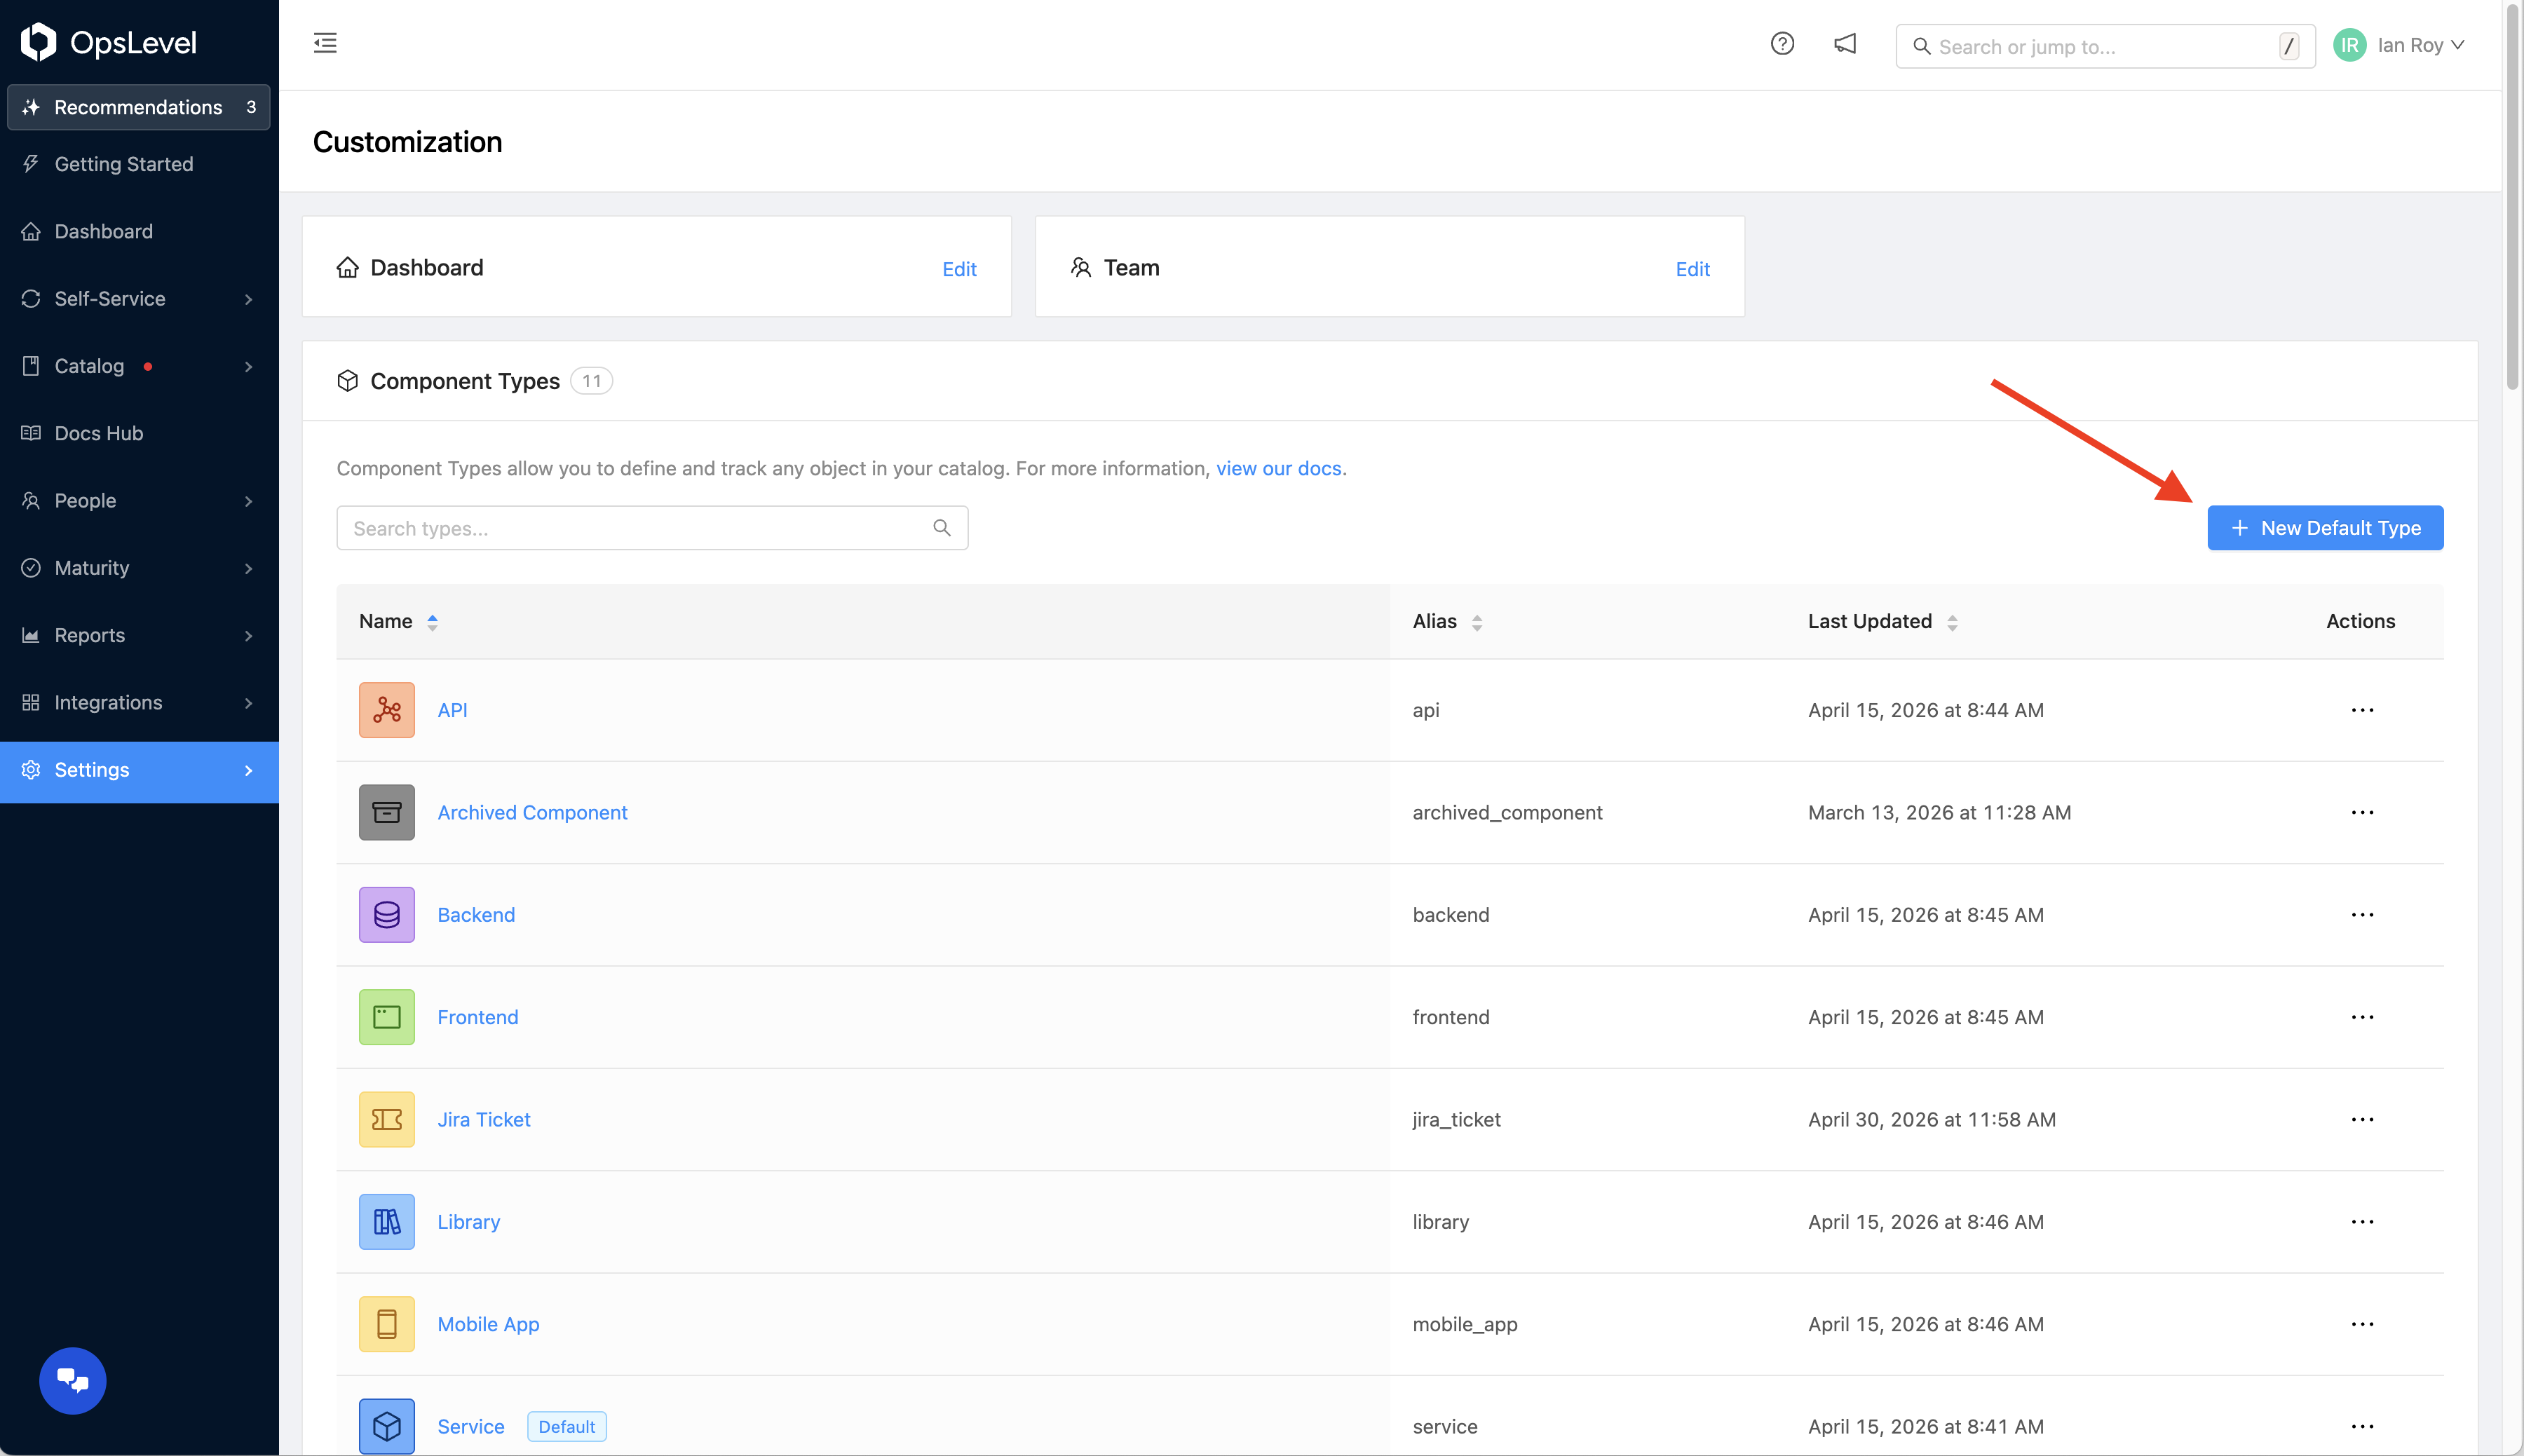Image resolution: width=2524 pixels, height=1456 pixels.
Task: Click the Backend type icon
Action: coord(387,915)
